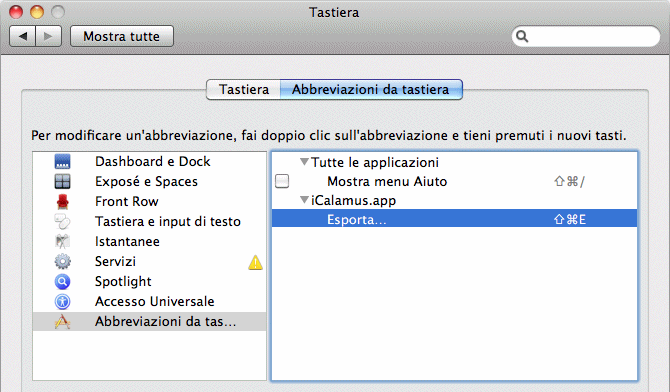Select the Abbreviazioni da tastiera tab
Screen dimensions: 670x392
tap(371, 89)
